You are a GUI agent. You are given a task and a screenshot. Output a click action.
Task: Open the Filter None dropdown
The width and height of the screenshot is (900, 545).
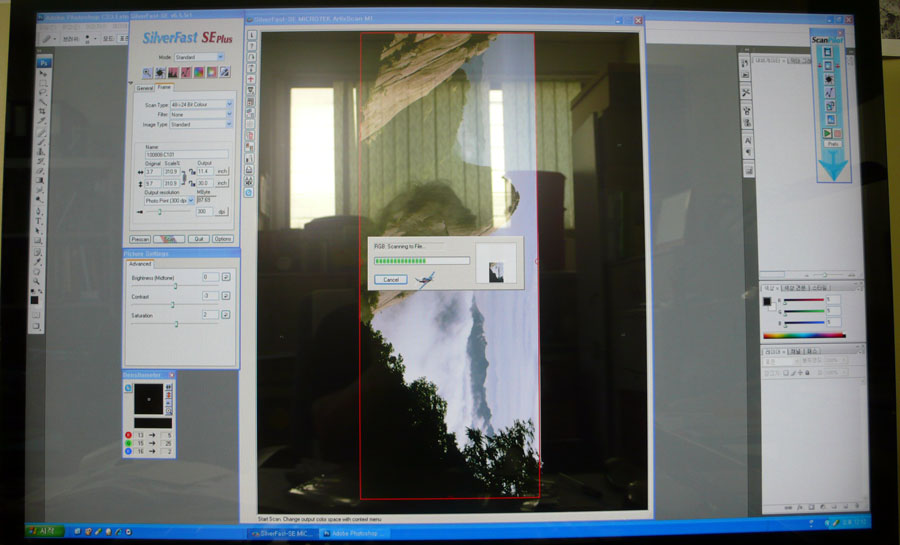click(x=201, y=114)
